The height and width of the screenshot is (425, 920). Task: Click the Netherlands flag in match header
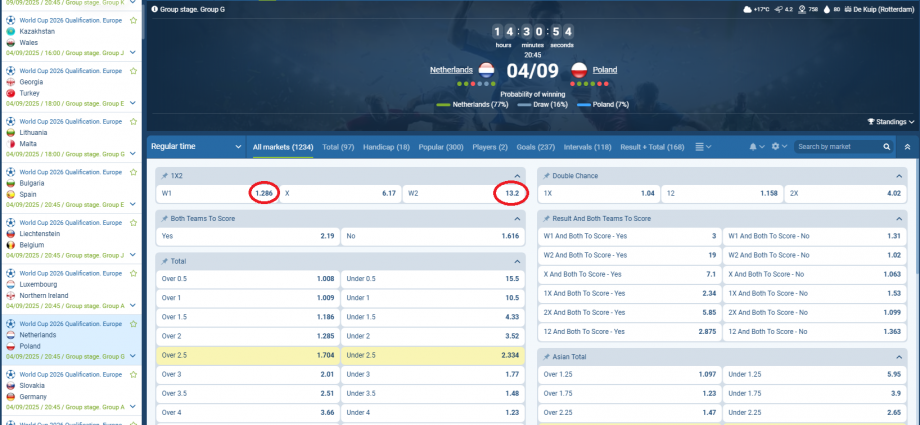tap(486, 70)
